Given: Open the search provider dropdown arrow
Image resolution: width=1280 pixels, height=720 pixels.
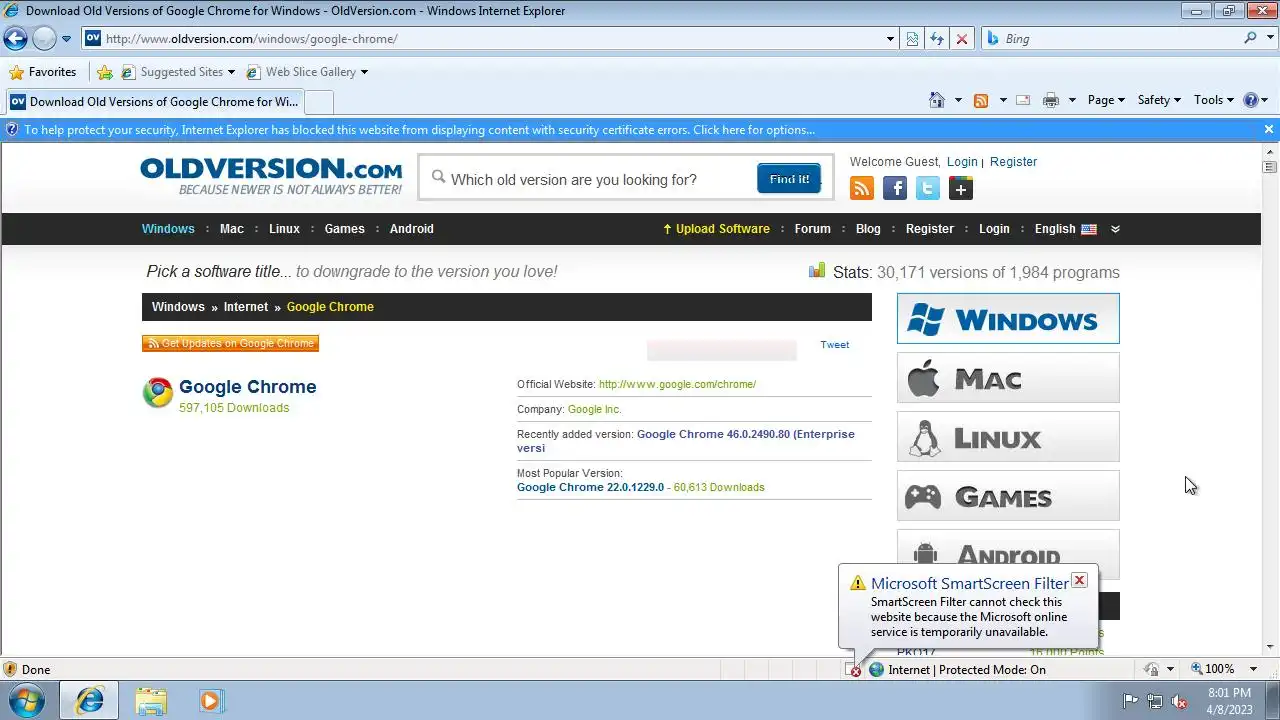Looking at the screenshot, I should pos(1270,39).
